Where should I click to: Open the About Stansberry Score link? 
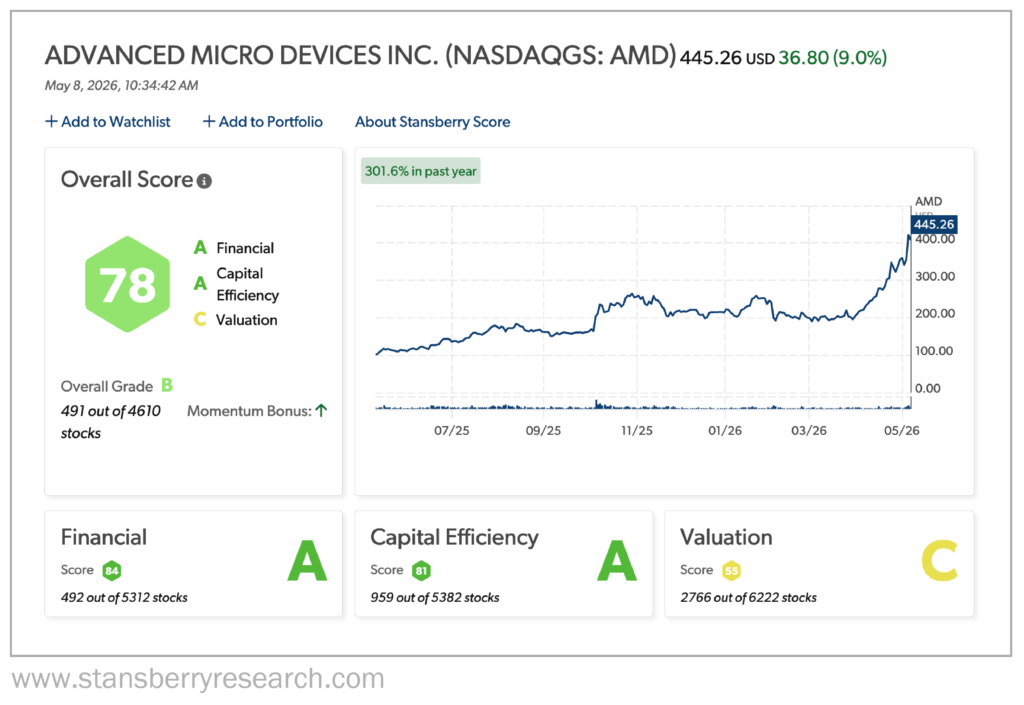click(x=432, y=122)
